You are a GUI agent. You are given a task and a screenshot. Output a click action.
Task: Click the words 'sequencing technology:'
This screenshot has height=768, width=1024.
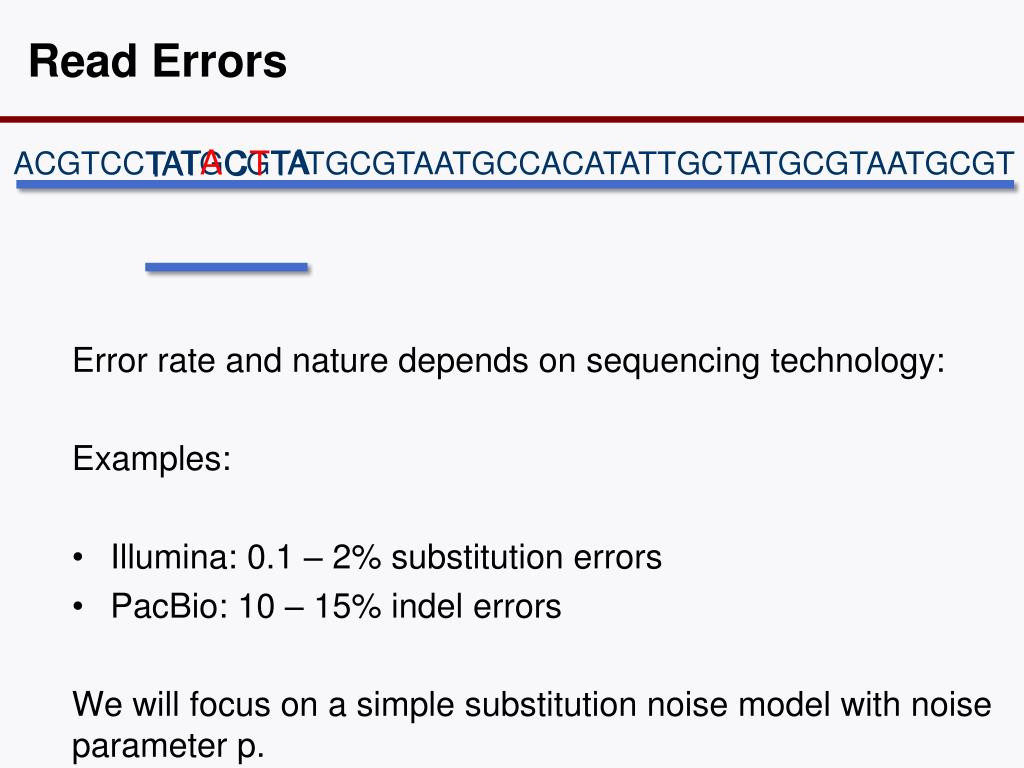coord(765,361)
